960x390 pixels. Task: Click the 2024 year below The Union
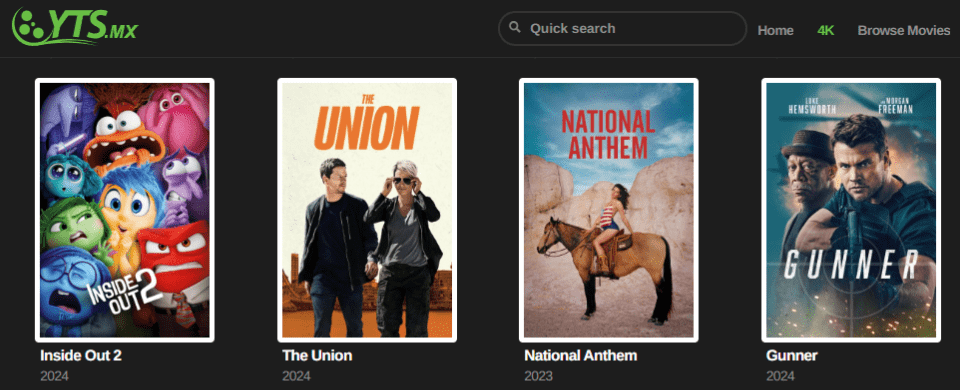296,375
